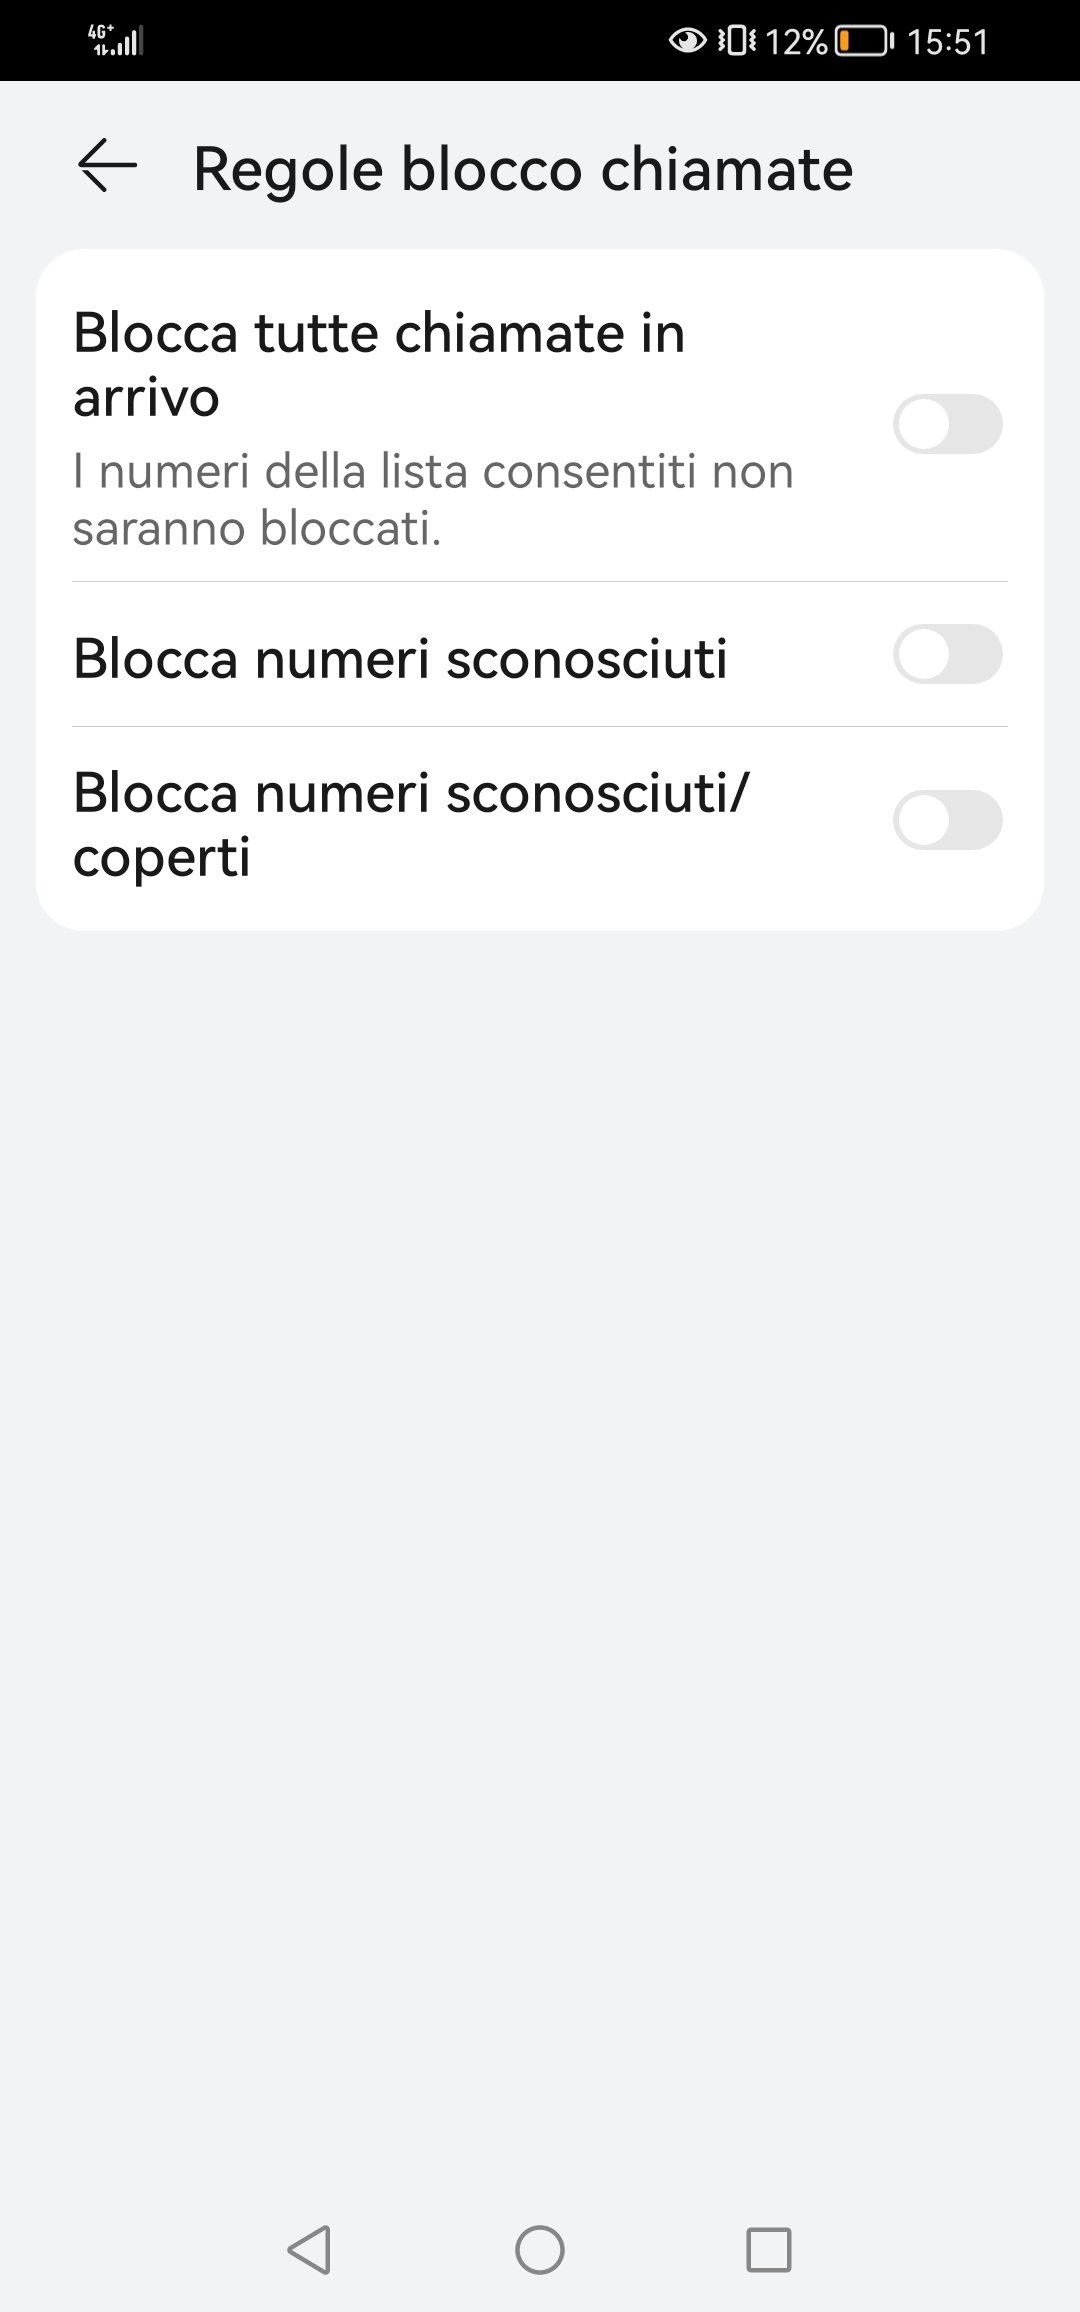The width and height of the screenshot is (1080, 2312).
Task: Tap the eye comfort status icon
Action: [687, 41]
